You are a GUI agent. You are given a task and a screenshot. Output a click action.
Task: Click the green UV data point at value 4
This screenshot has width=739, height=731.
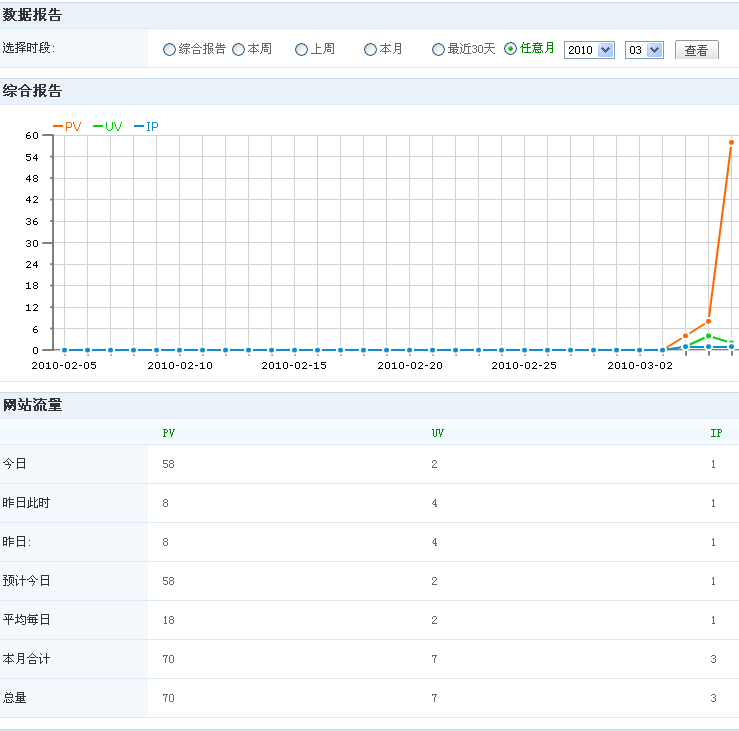coord(708,336)
